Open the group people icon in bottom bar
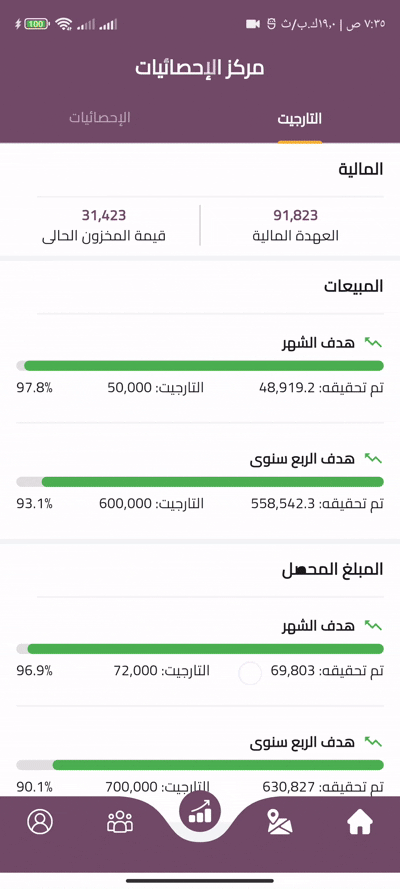Image resolution: width=400 pixels, height=889 pixels. coord(120,822)
